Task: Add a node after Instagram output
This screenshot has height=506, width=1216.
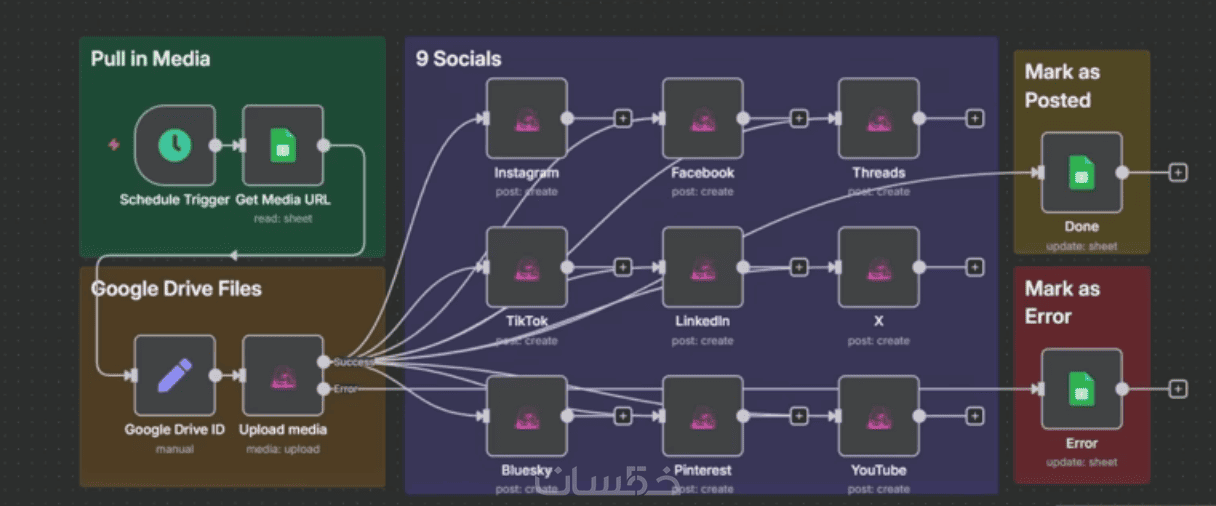Action: pyautogui.click(x=623, y=118)
